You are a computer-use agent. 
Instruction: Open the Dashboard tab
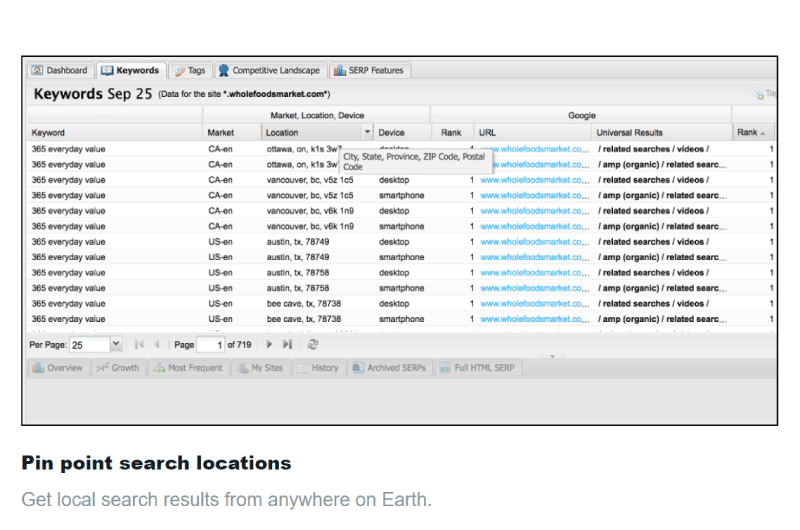click(59, 70)
